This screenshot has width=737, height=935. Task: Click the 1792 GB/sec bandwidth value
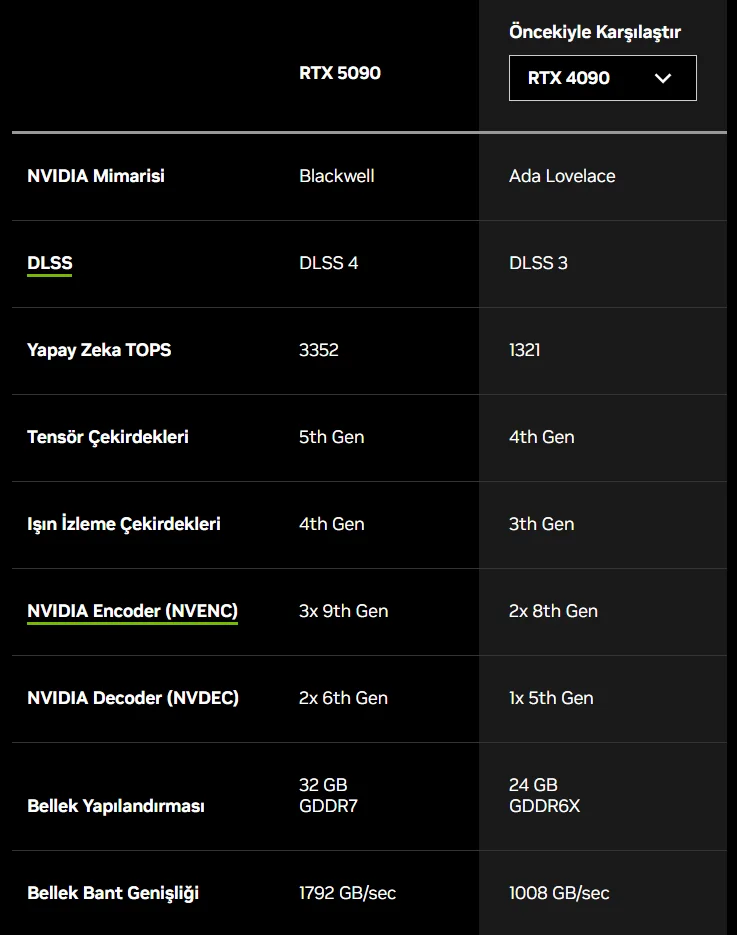tap(347, 893)
